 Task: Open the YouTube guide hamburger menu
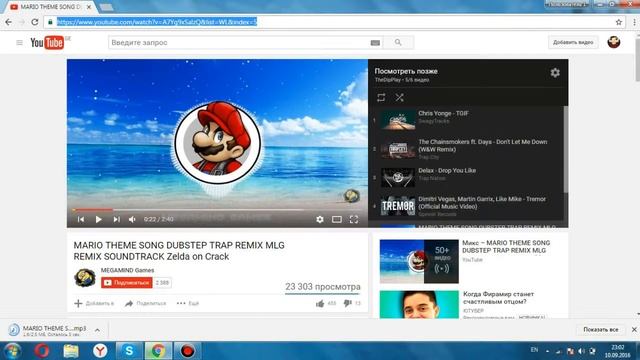(x=19, y=42)
